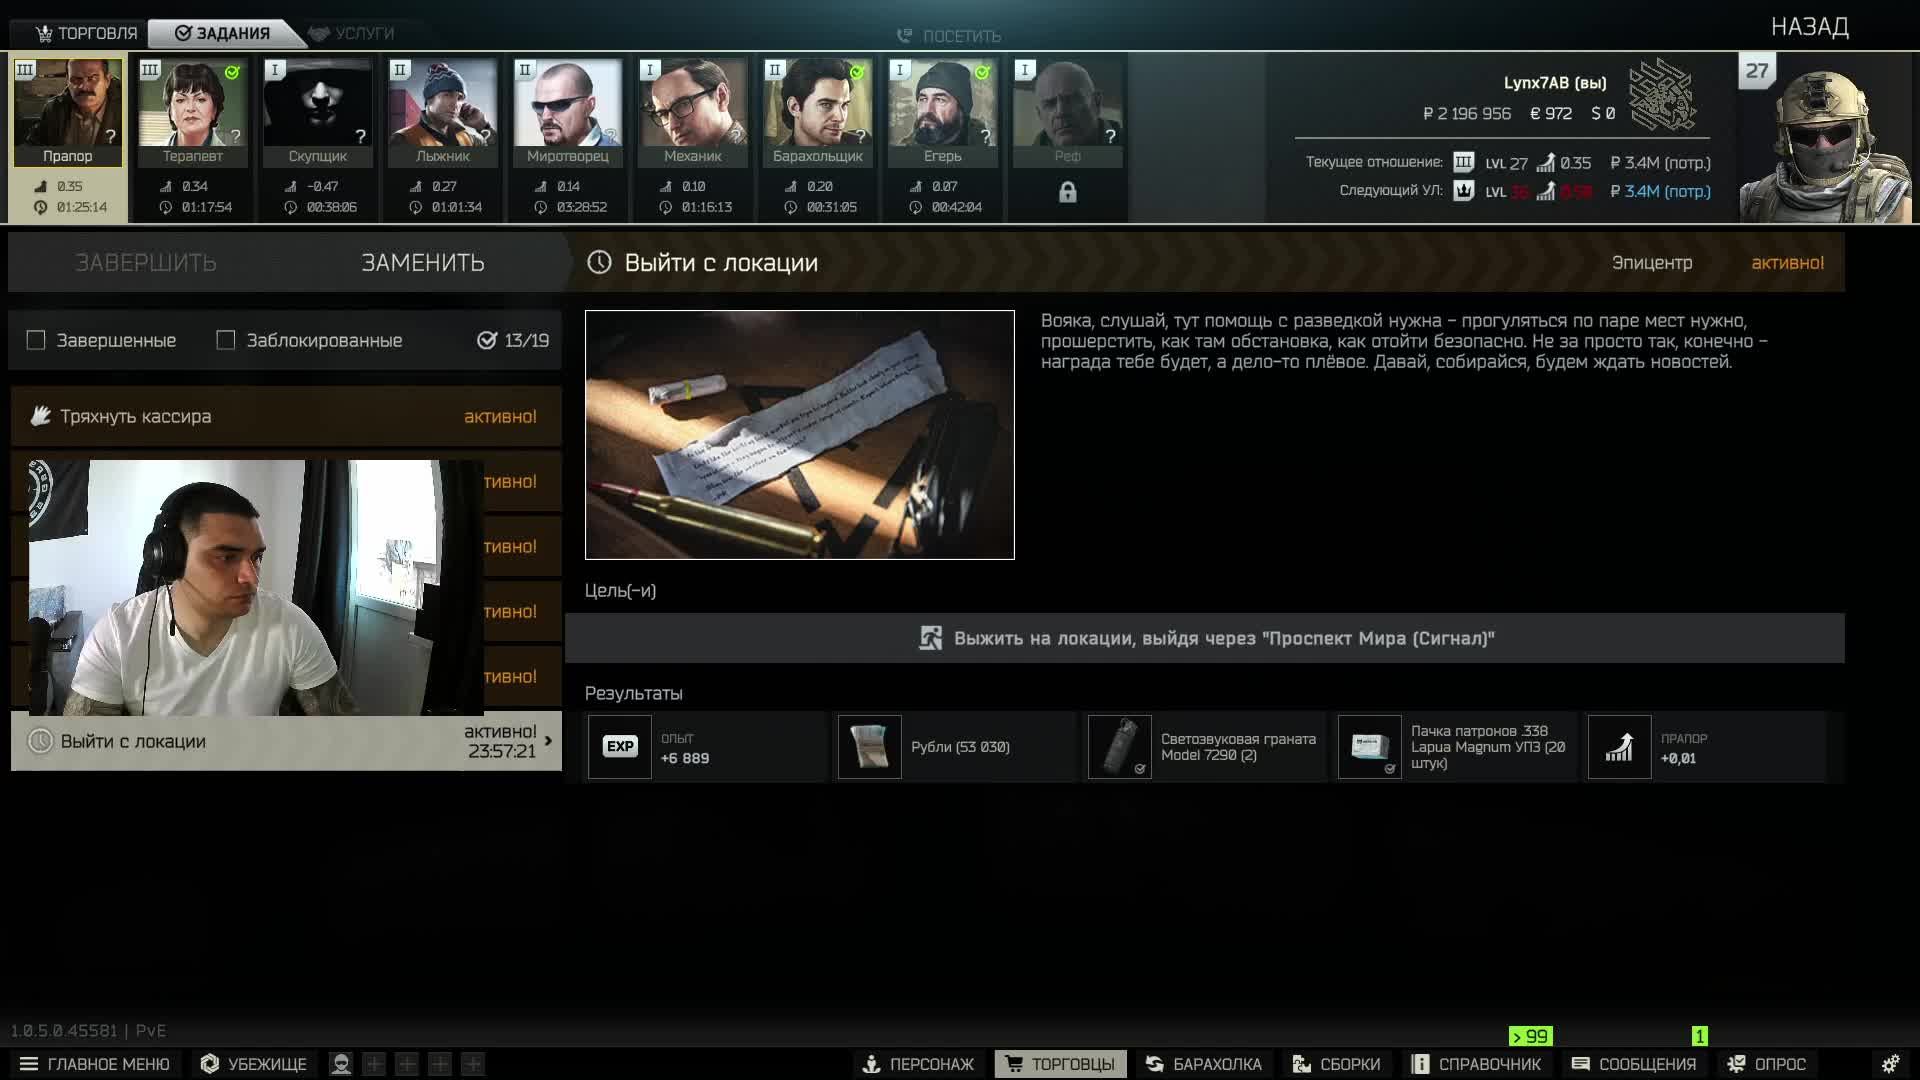Click the next loyalty level crown icon
This screenshot has height=1080, width=1920.
pos(1463,191)
